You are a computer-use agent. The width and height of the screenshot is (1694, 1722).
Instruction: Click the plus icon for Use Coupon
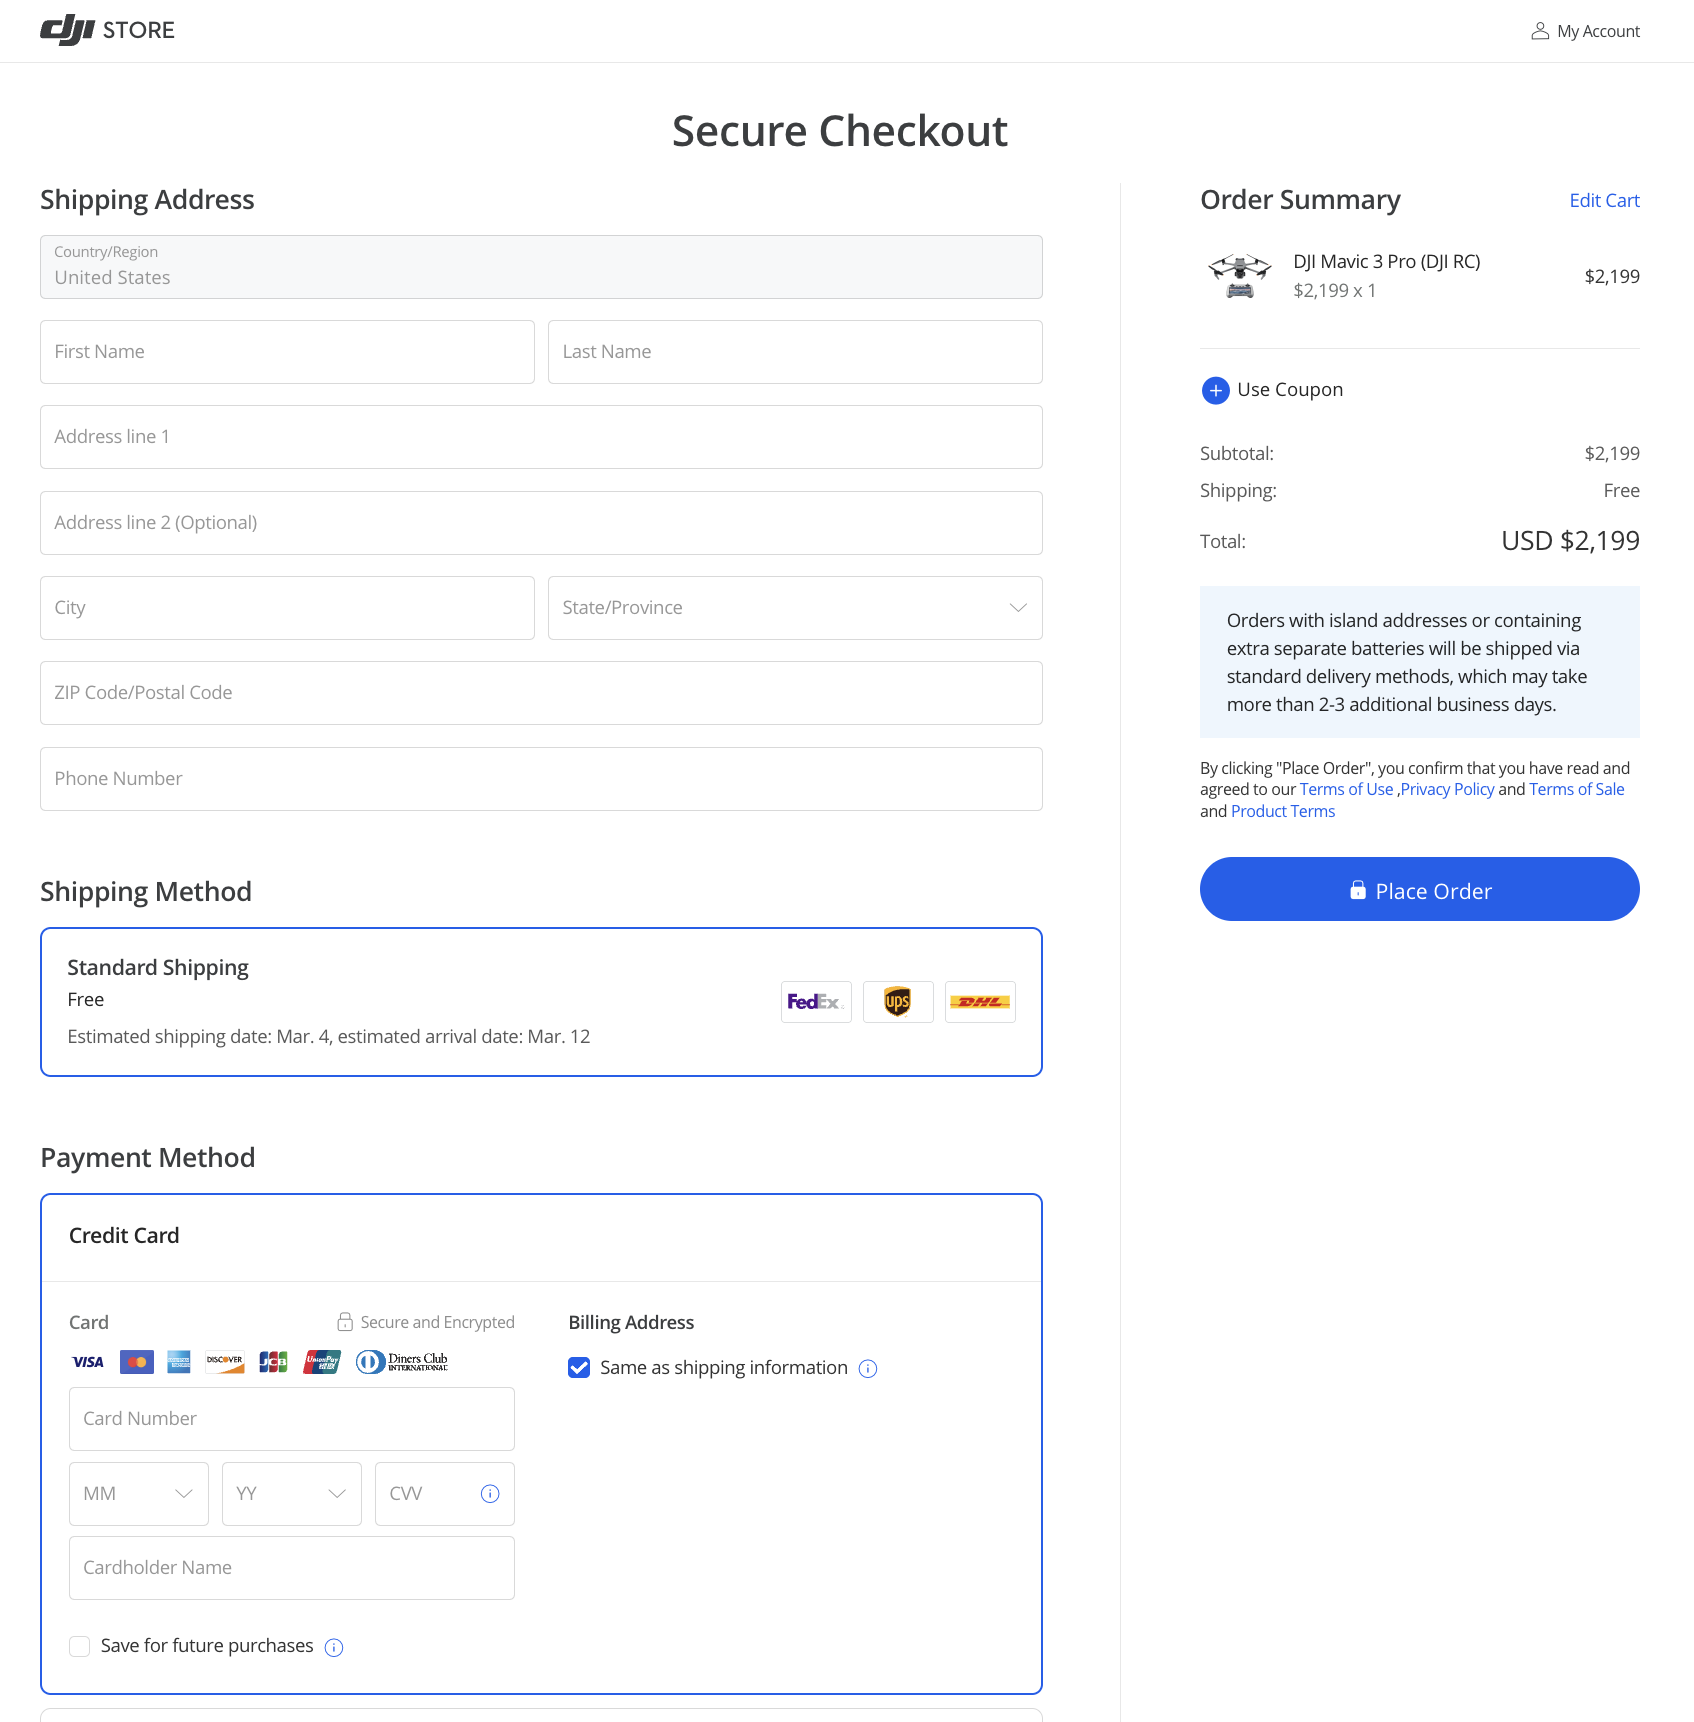pyautogui.click(x=1215, y=390)
